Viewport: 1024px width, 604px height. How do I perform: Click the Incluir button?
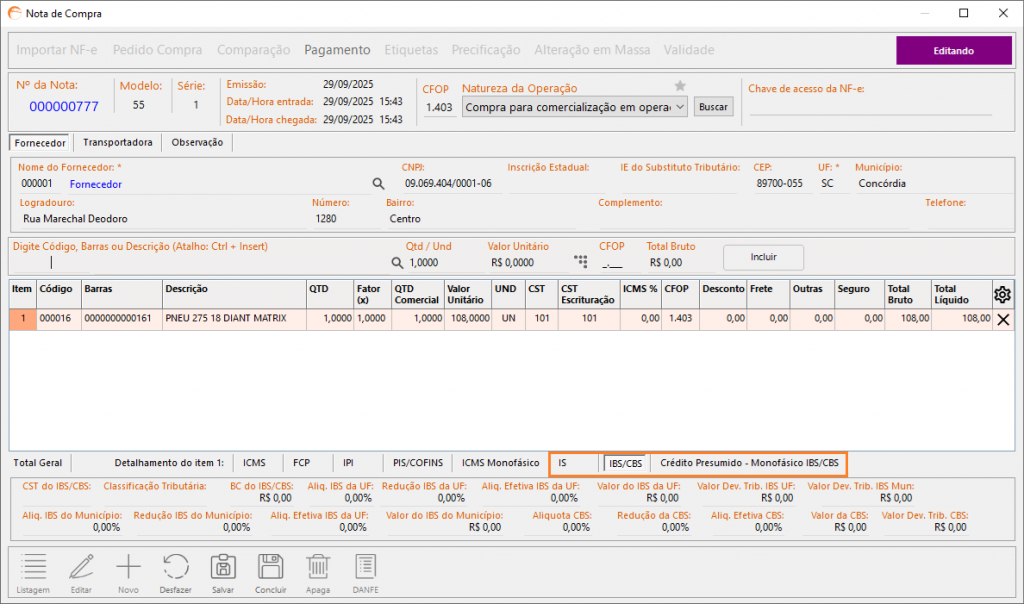pyautogui.click(x=763, y=257)
